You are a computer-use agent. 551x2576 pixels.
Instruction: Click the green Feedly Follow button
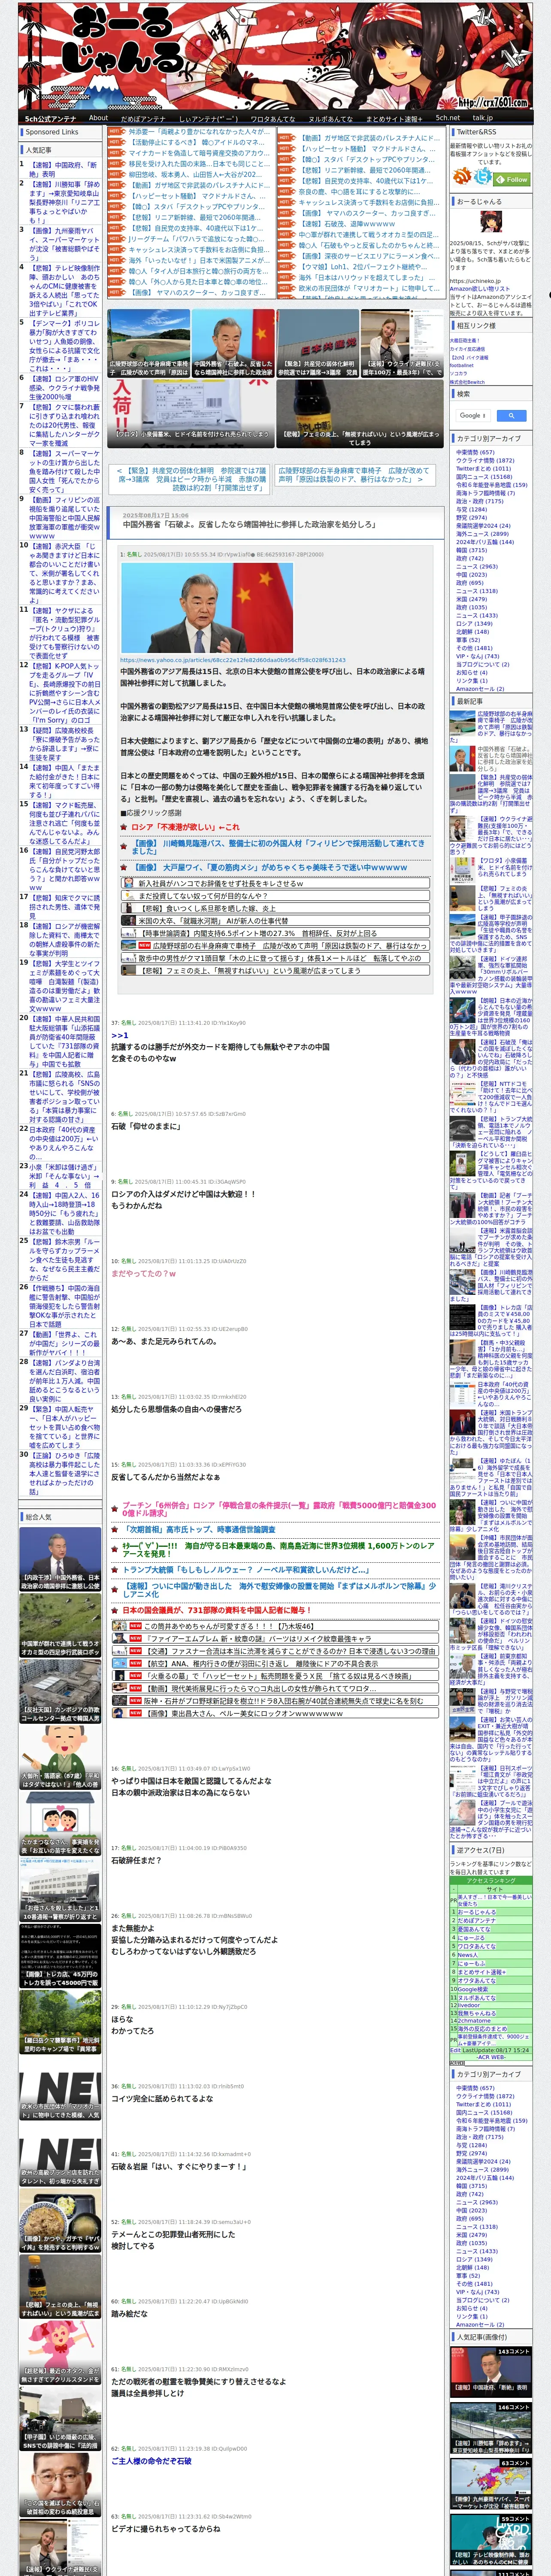tap(512, 179)
